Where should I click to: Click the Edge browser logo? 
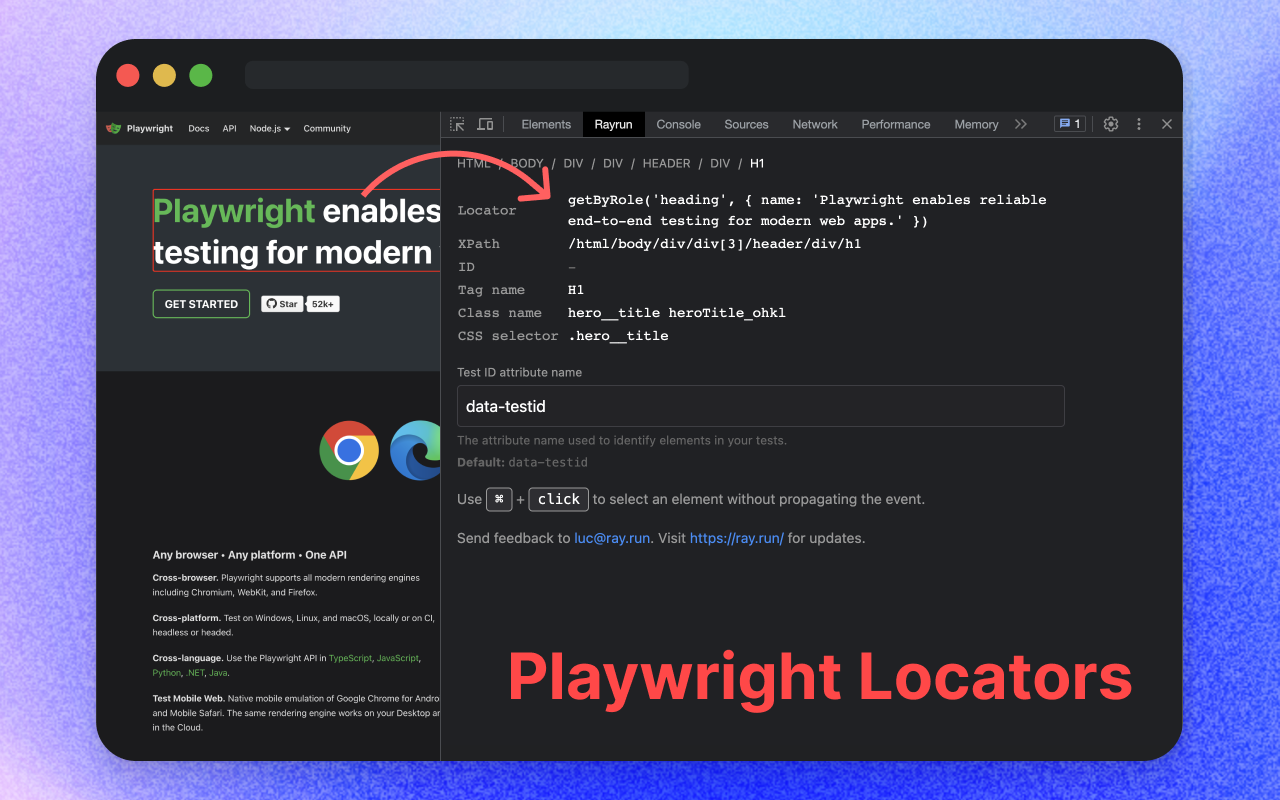point(416,450)
